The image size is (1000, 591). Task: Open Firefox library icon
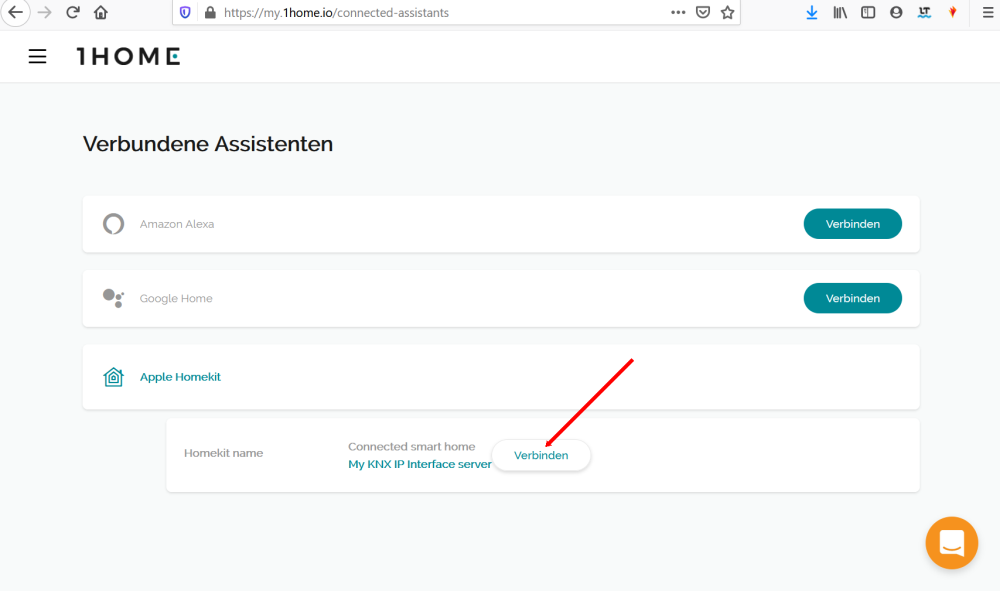(x=840, y=13)
